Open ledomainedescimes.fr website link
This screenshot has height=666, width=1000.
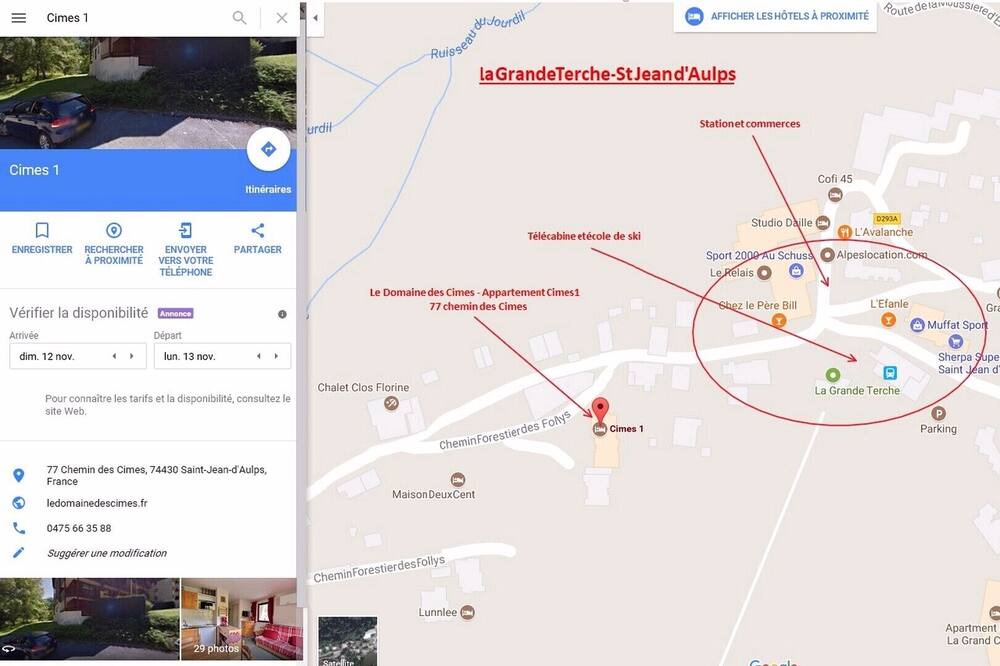click(x=97, y=503)
